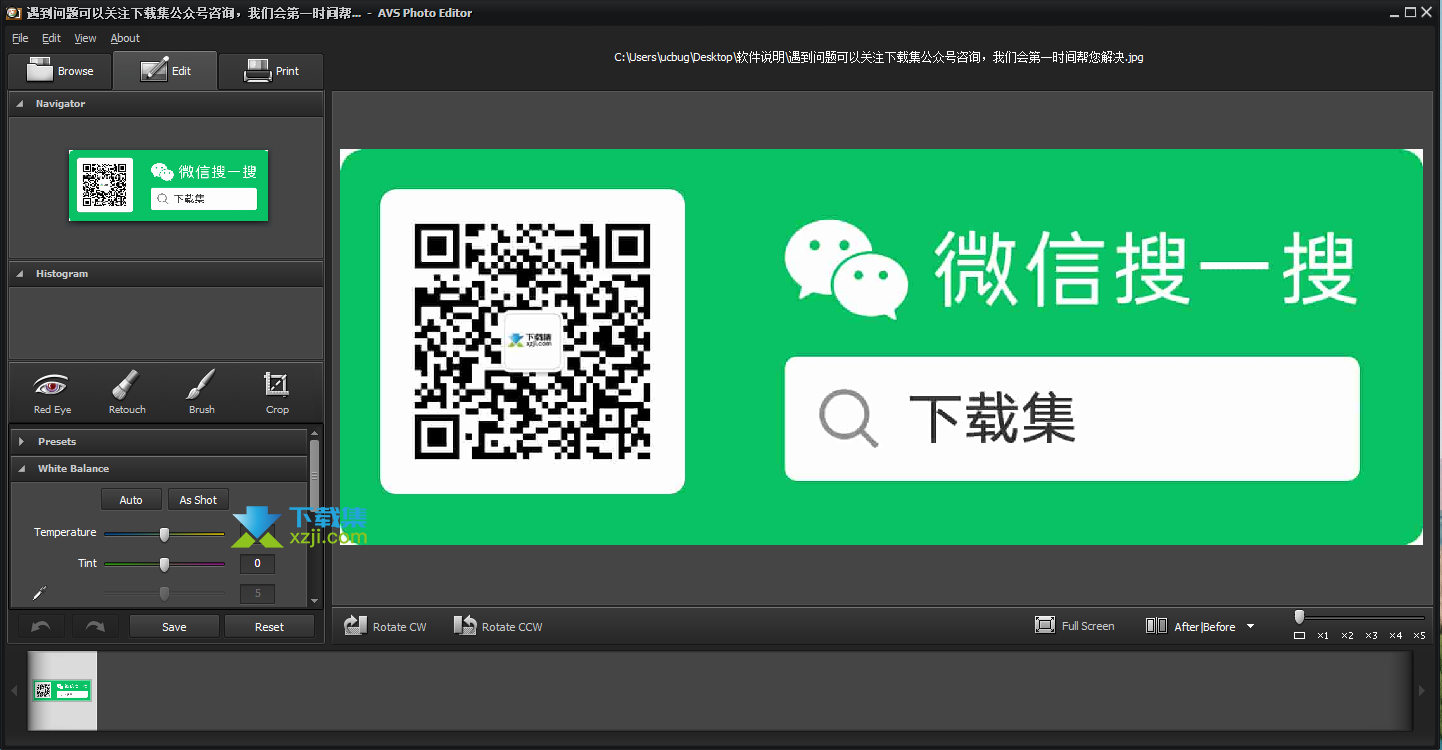Click the zoom slider handle

click(x=1299, y=617)
